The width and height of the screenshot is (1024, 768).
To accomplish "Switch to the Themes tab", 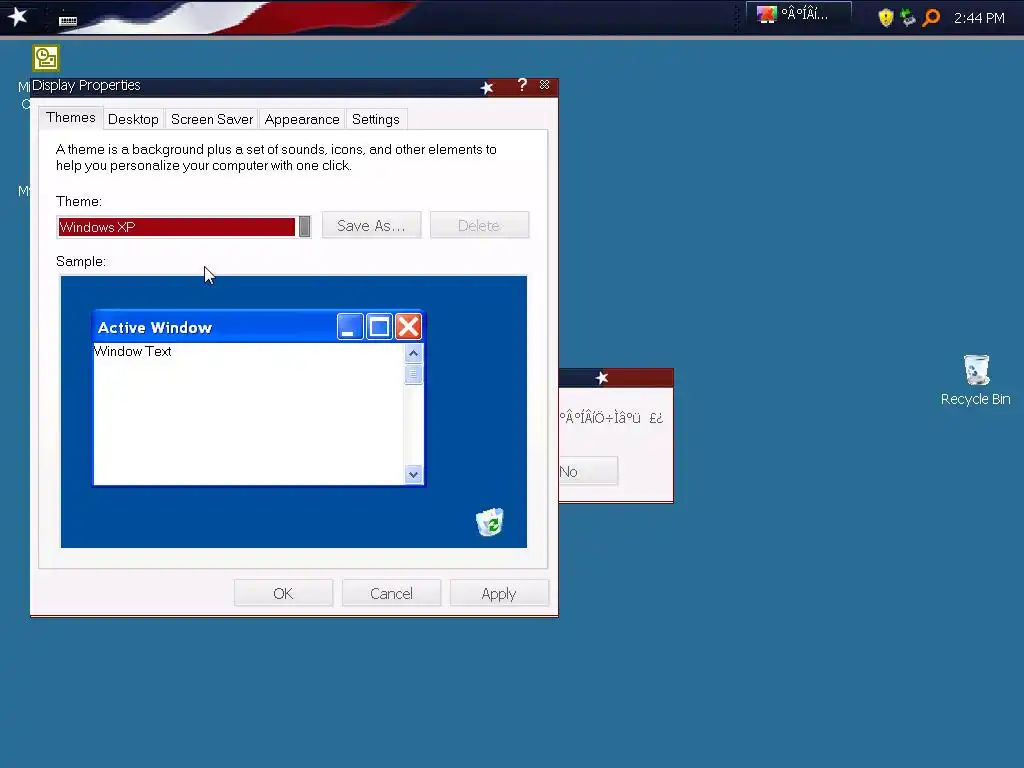I will coord(71,118).
